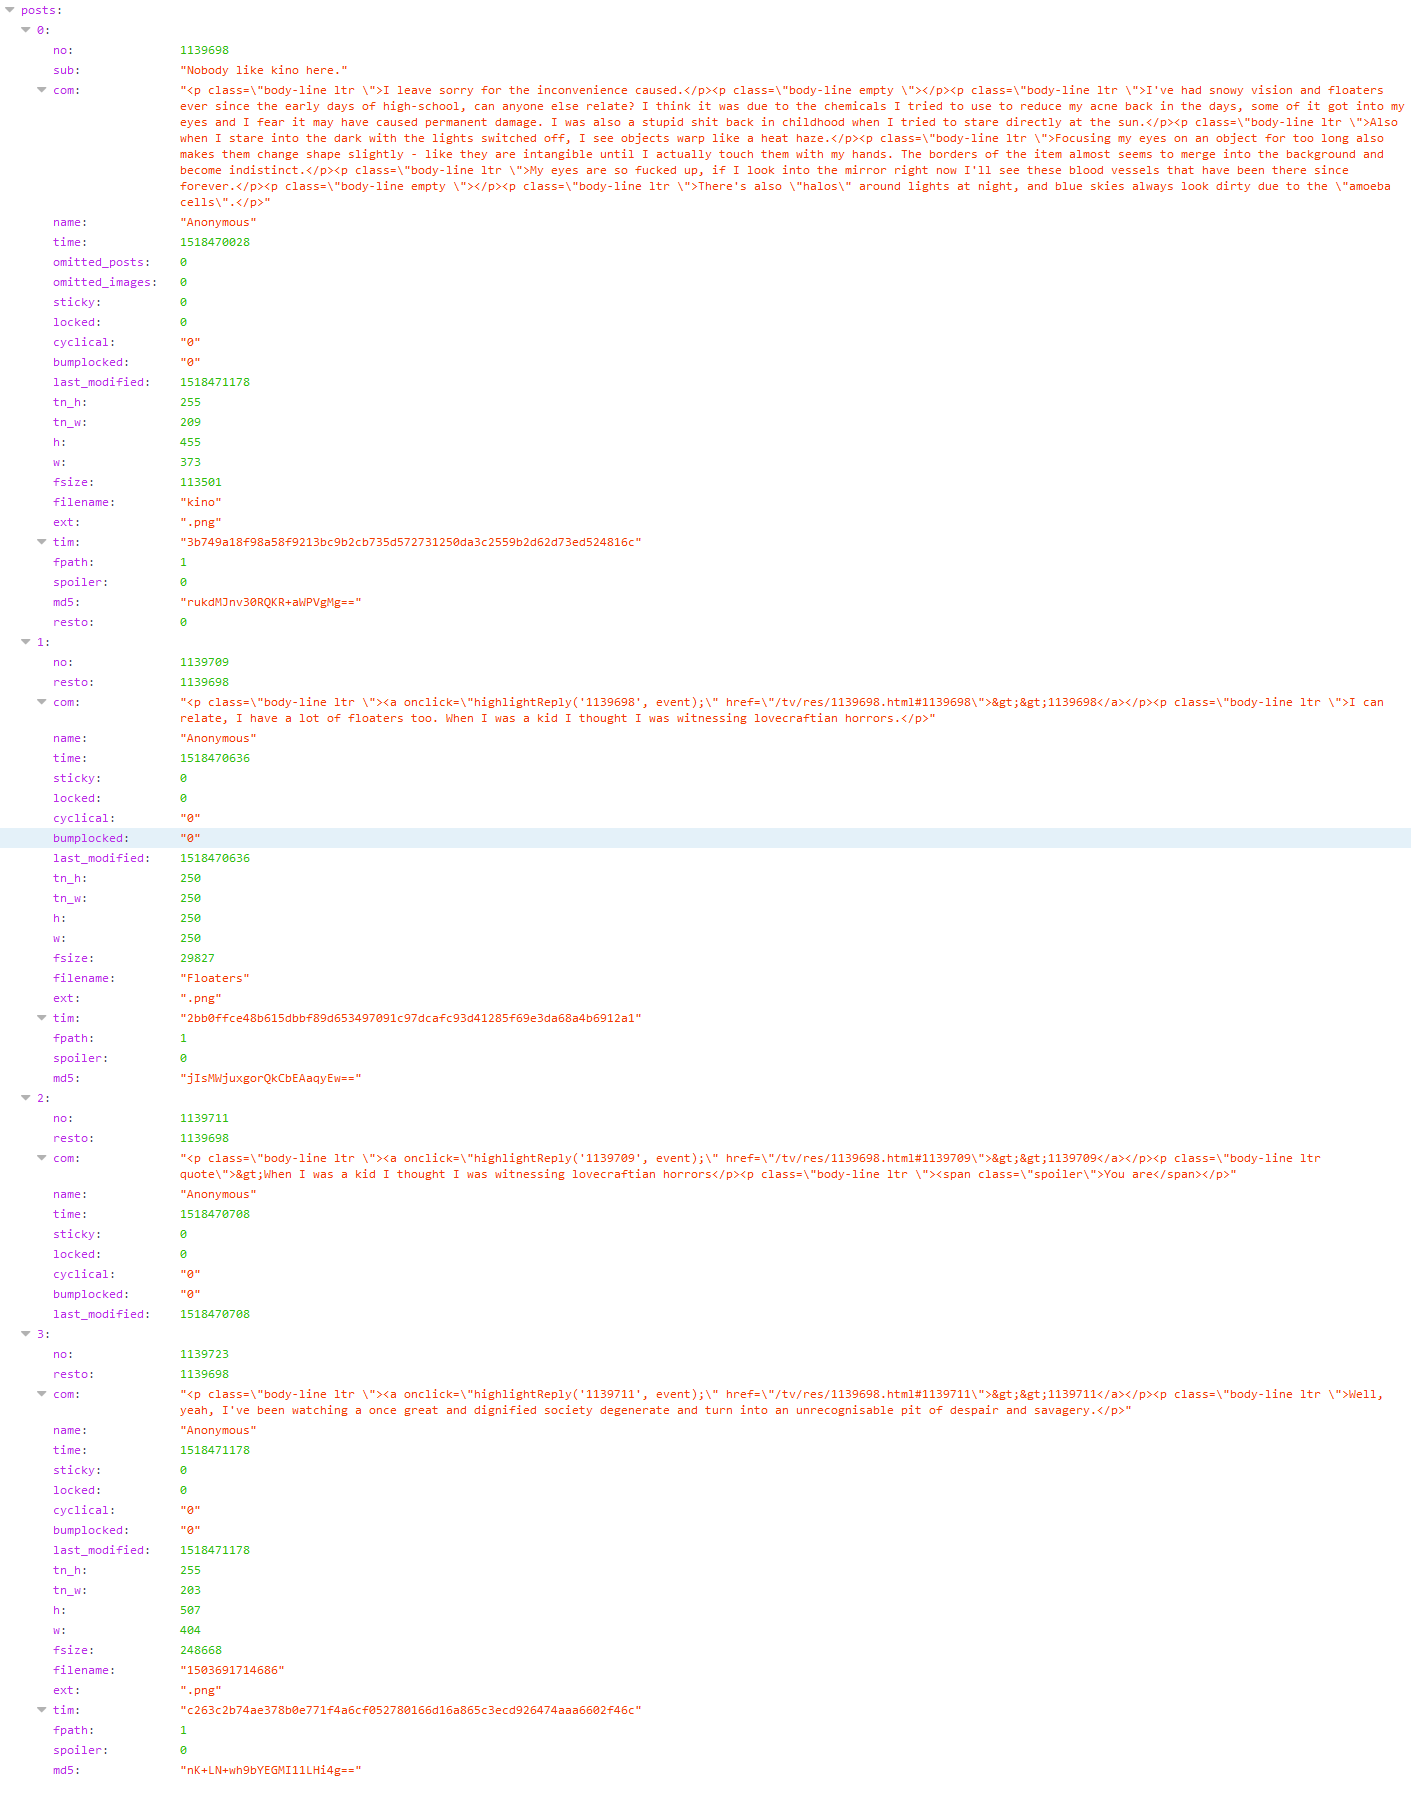The width and height of the screenshot is (1411, 1808).
Task: Select time value 1518471178 in post 3
Action: tap(215, 1450)
